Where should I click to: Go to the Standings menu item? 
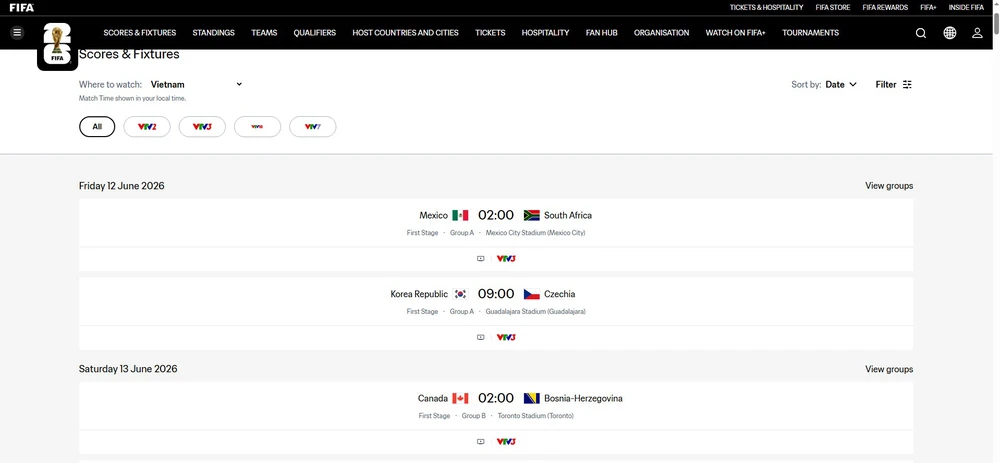[213, 33]
